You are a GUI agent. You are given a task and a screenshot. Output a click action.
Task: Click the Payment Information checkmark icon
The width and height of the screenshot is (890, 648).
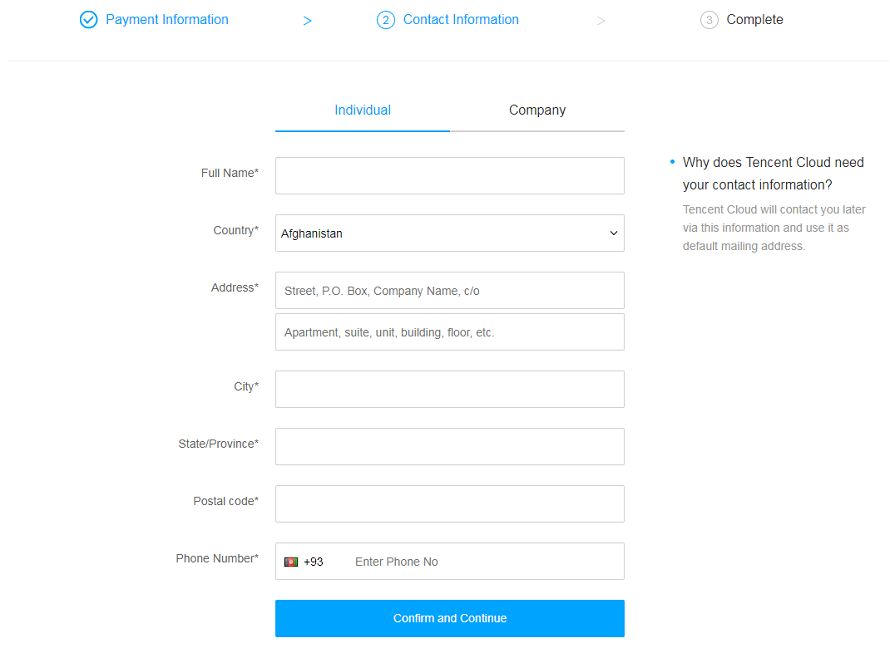coord(88,19)
